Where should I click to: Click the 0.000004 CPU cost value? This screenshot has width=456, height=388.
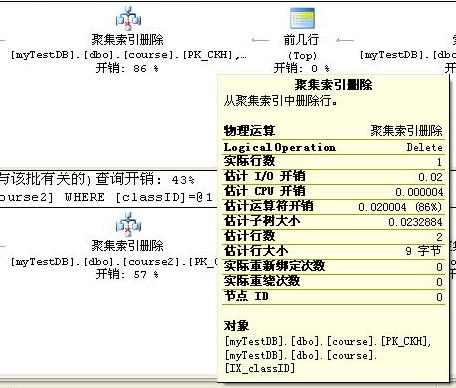pyautogui.click(x=419, y=192)
